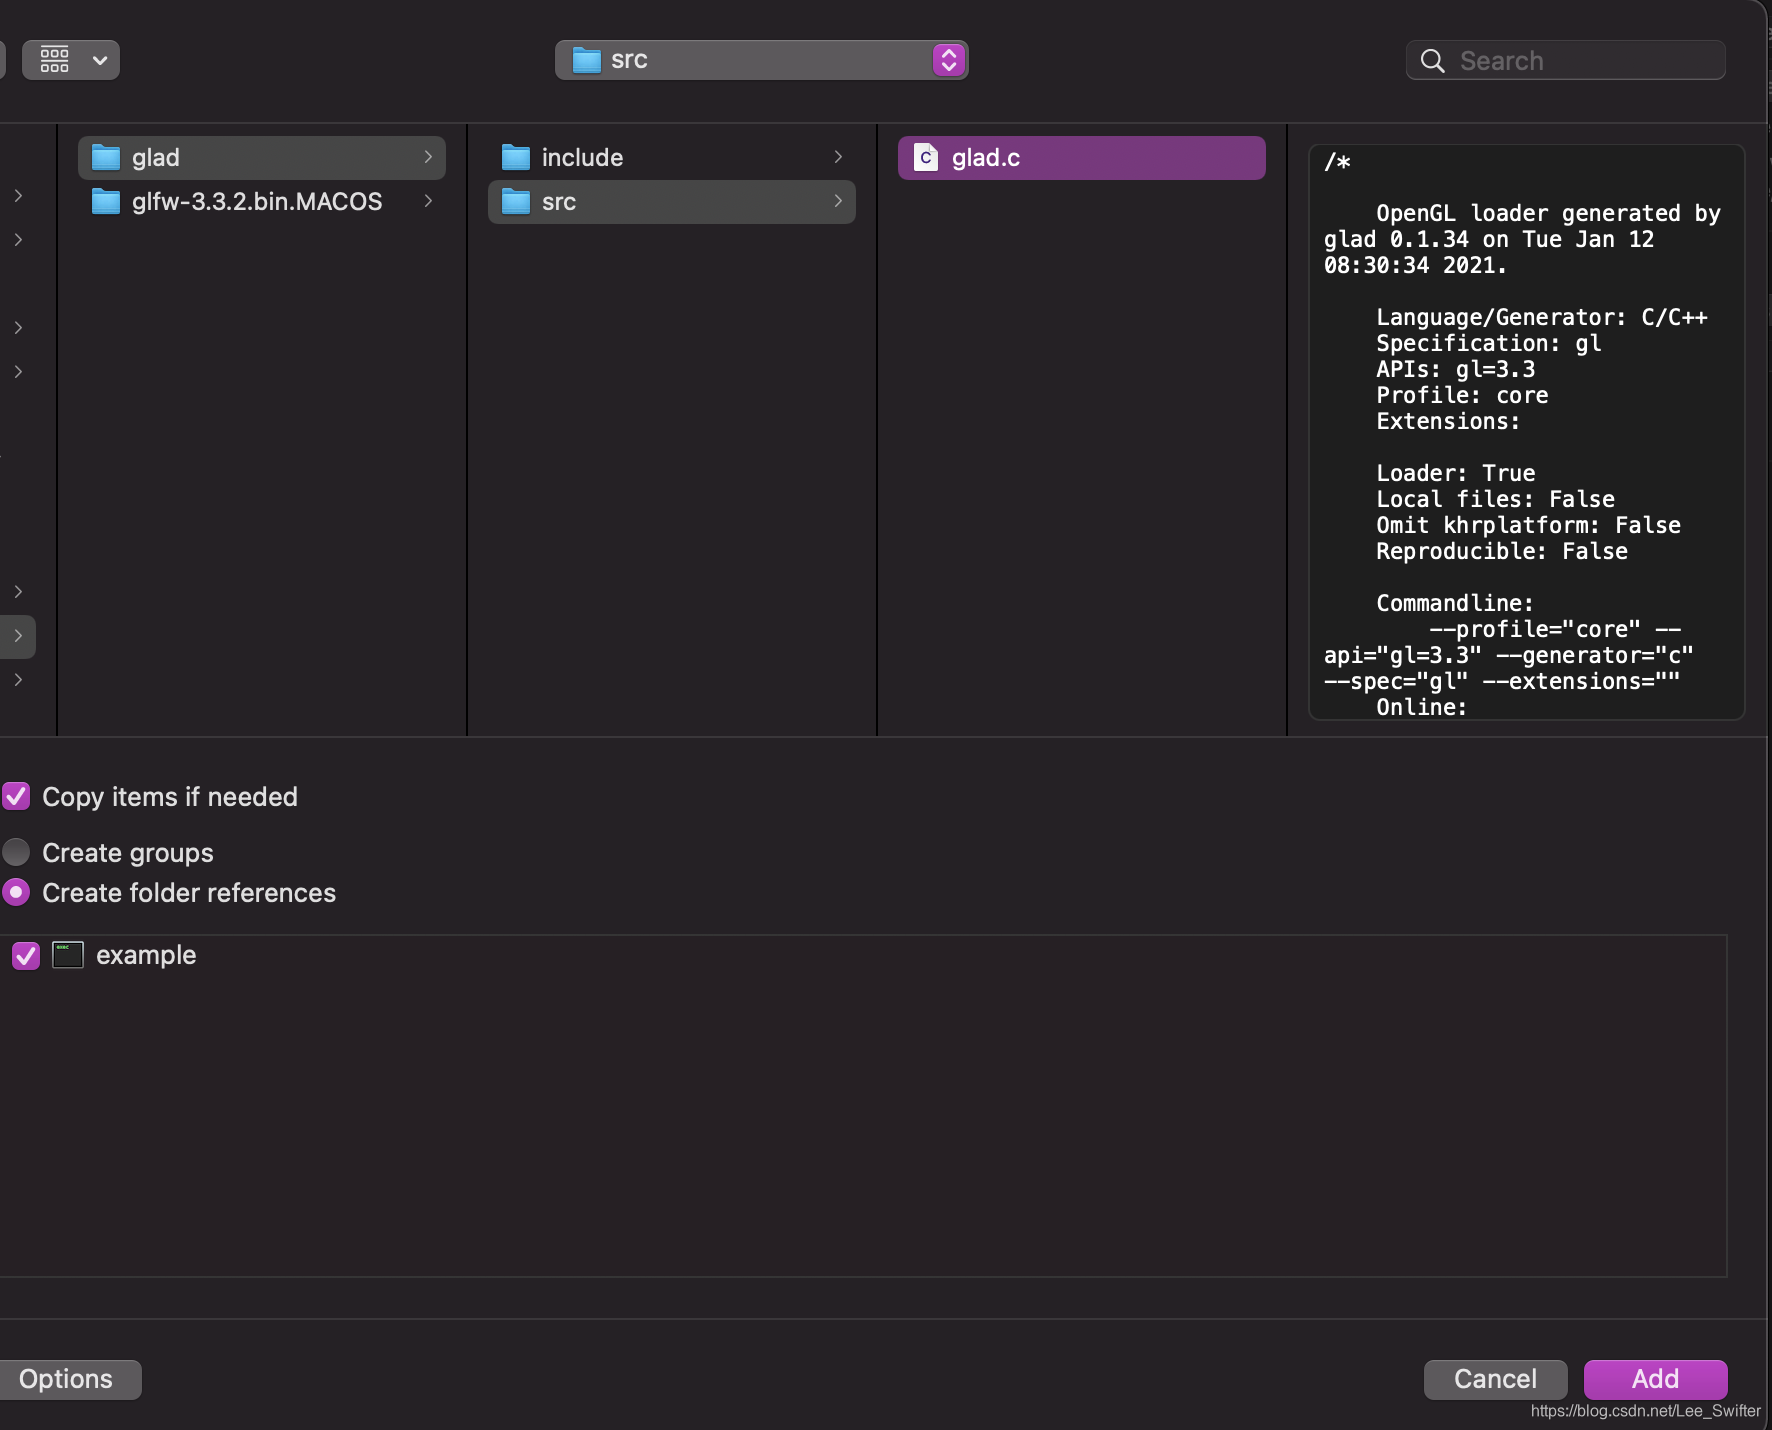1772x1430 pixels.
Task: Toggle the example target checkbox
Action: 26,956
